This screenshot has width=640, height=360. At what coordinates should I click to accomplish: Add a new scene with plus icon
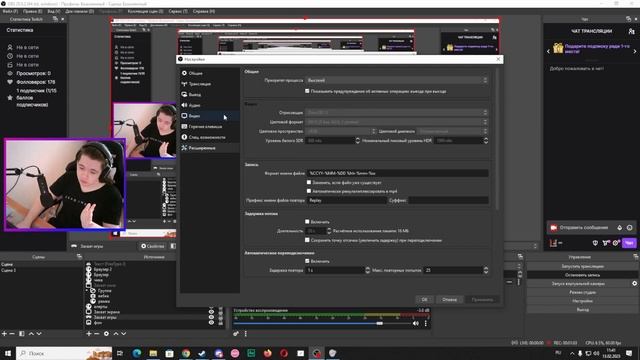[4, 333]
